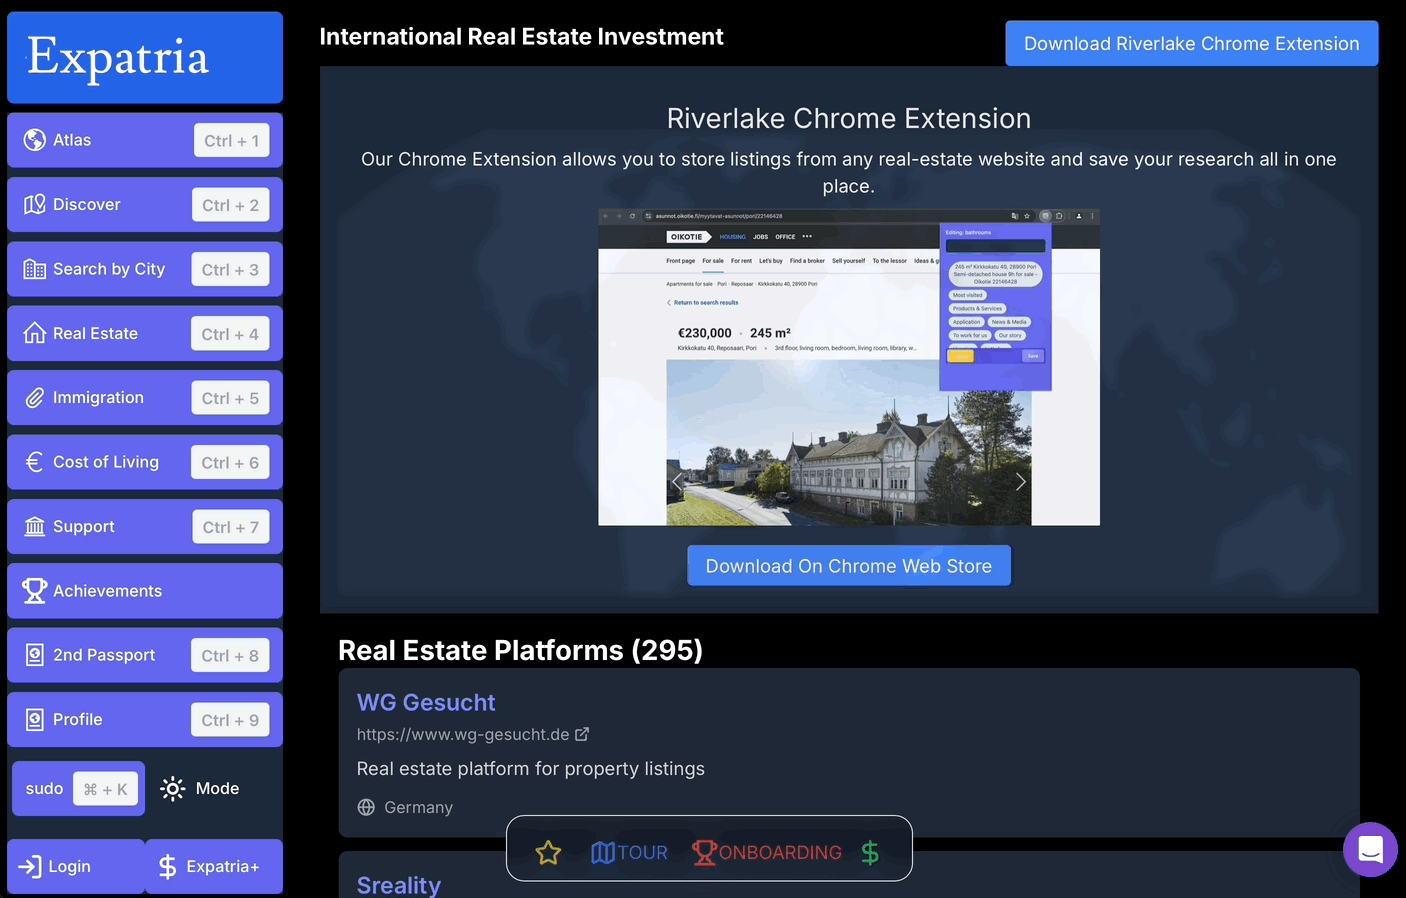This screenshot has height=898, width=1406.
Task: Click the extension screenshot preview image
Action: click(849, 367)
